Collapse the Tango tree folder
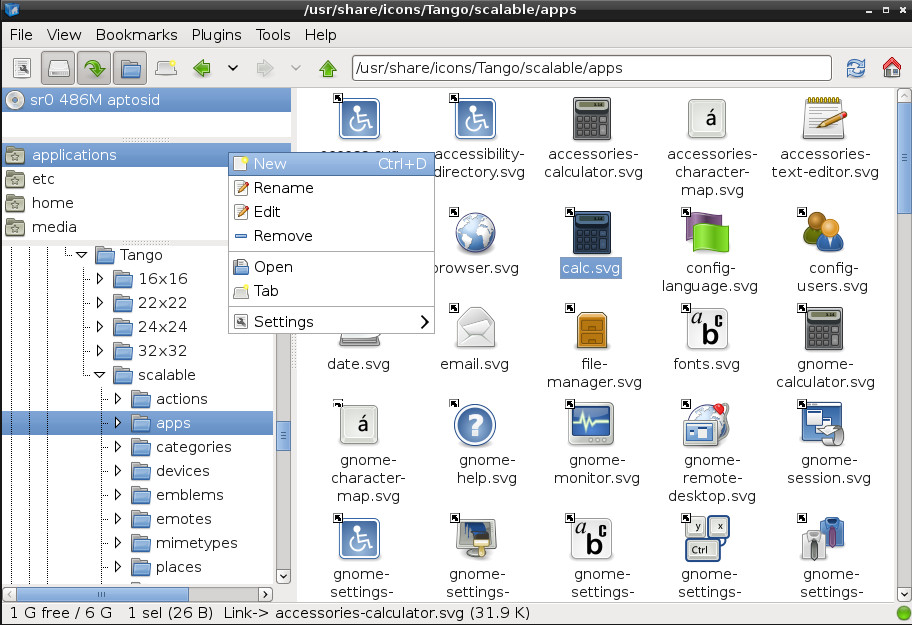The width and height of the screenshot is (912, 625). (x=81, y=255)
